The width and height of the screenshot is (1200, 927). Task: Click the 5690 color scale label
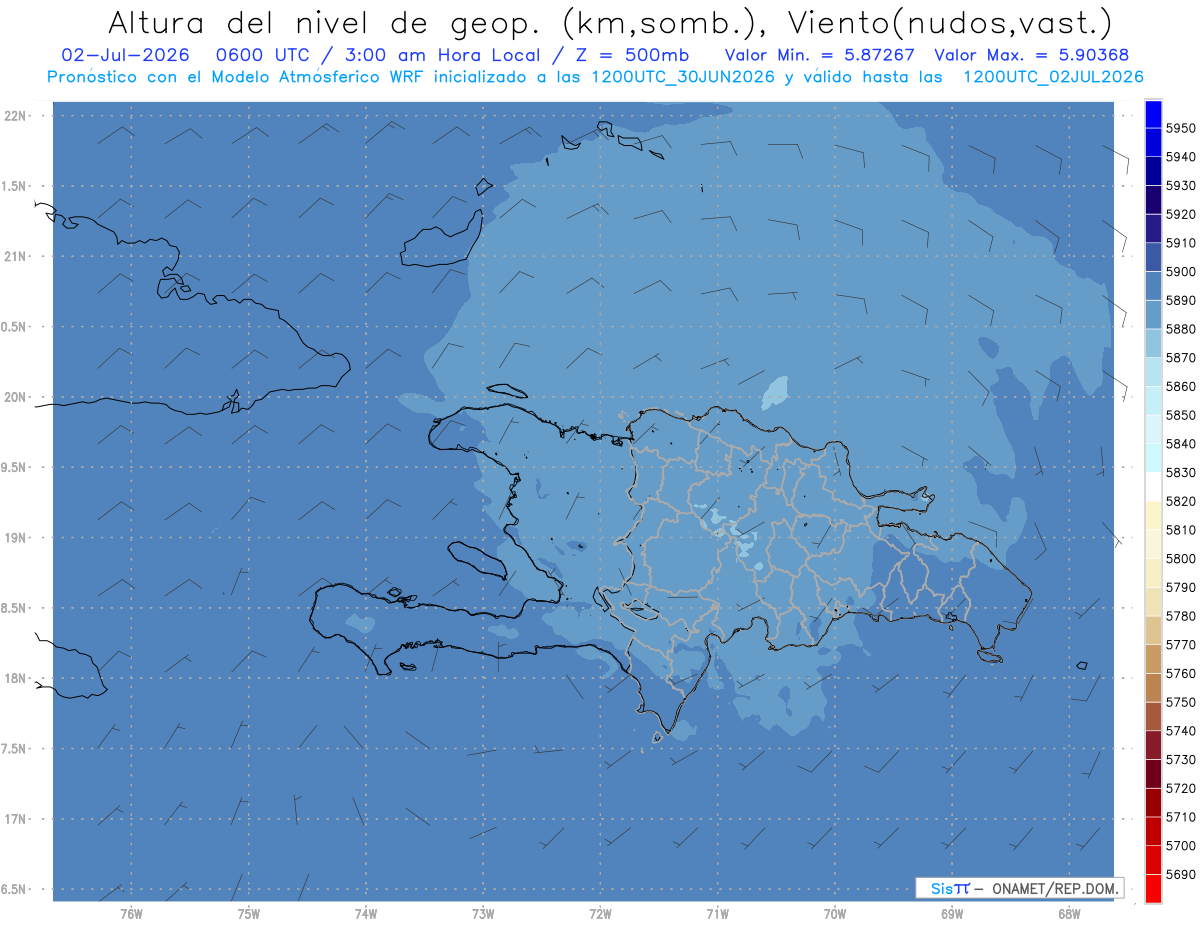(x=1180, y=875)
